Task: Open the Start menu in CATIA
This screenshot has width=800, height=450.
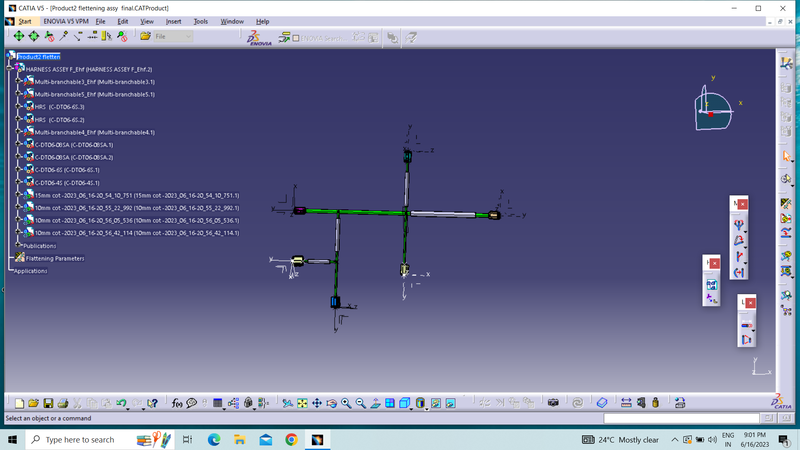Action: 24,21
